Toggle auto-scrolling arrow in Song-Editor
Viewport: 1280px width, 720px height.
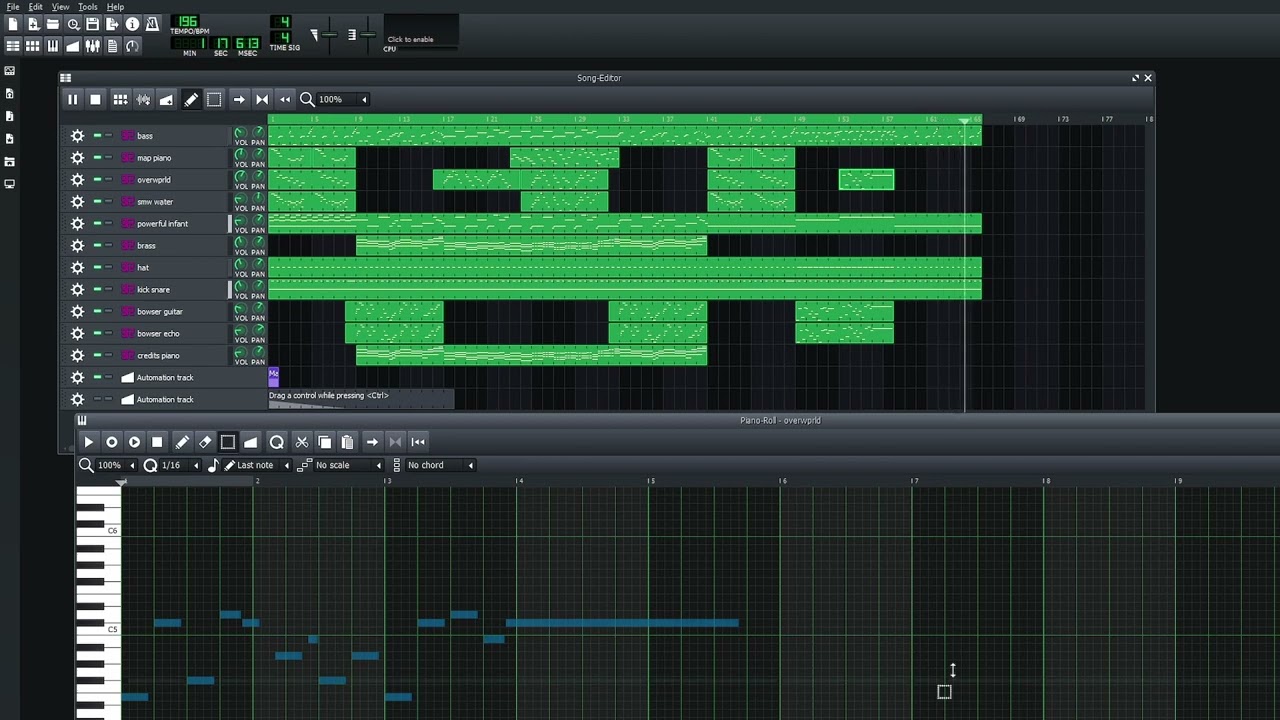click(239, 99)
